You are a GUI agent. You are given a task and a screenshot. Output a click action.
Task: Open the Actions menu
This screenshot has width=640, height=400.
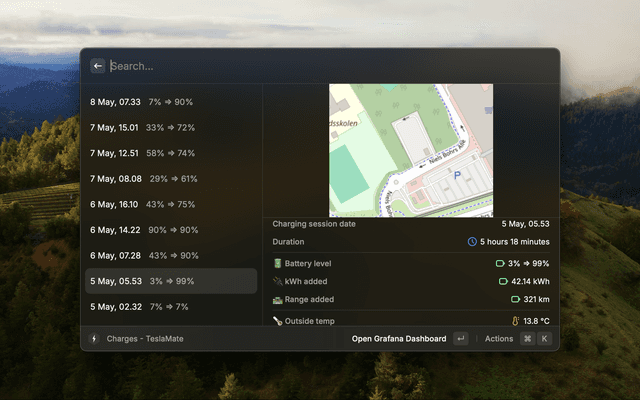pyautogui.click(x=499, y=339)
